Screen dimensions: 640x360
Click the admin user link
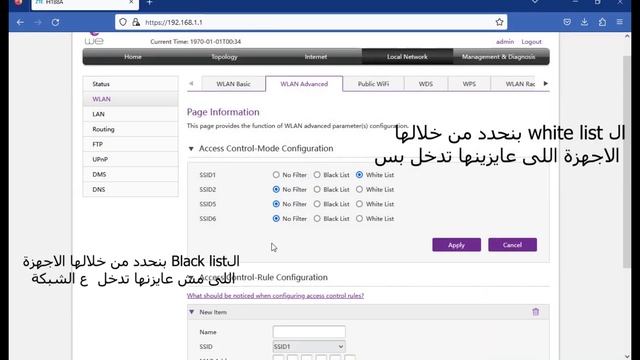click(505, 42)
